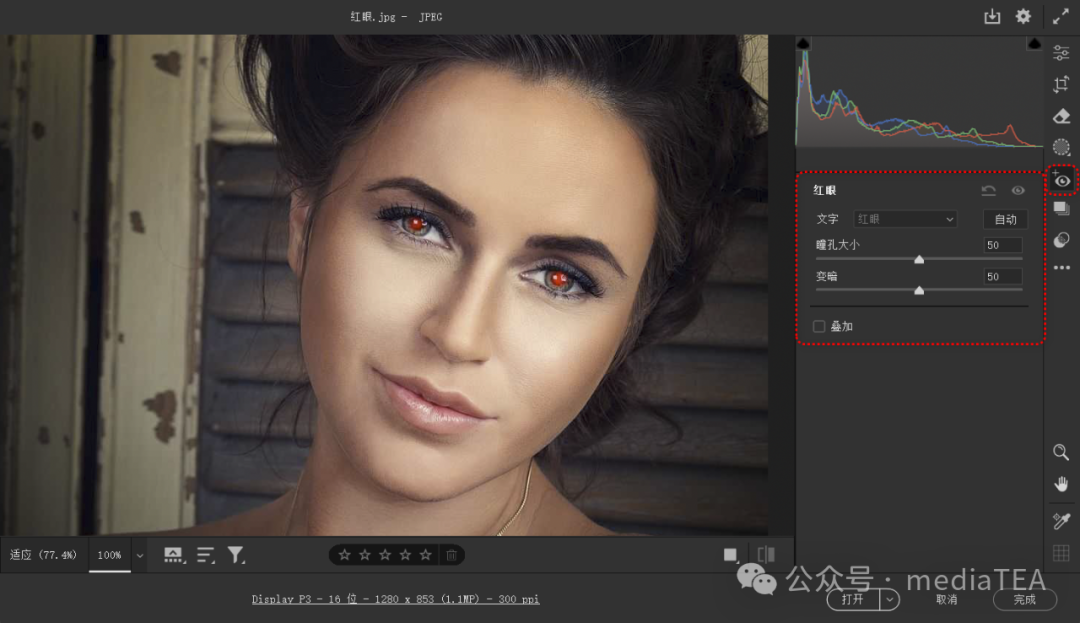The height and width of the screenshot is (623, 1080).
Task: Select 100% zoom level
Action: (x=109, y=555)
